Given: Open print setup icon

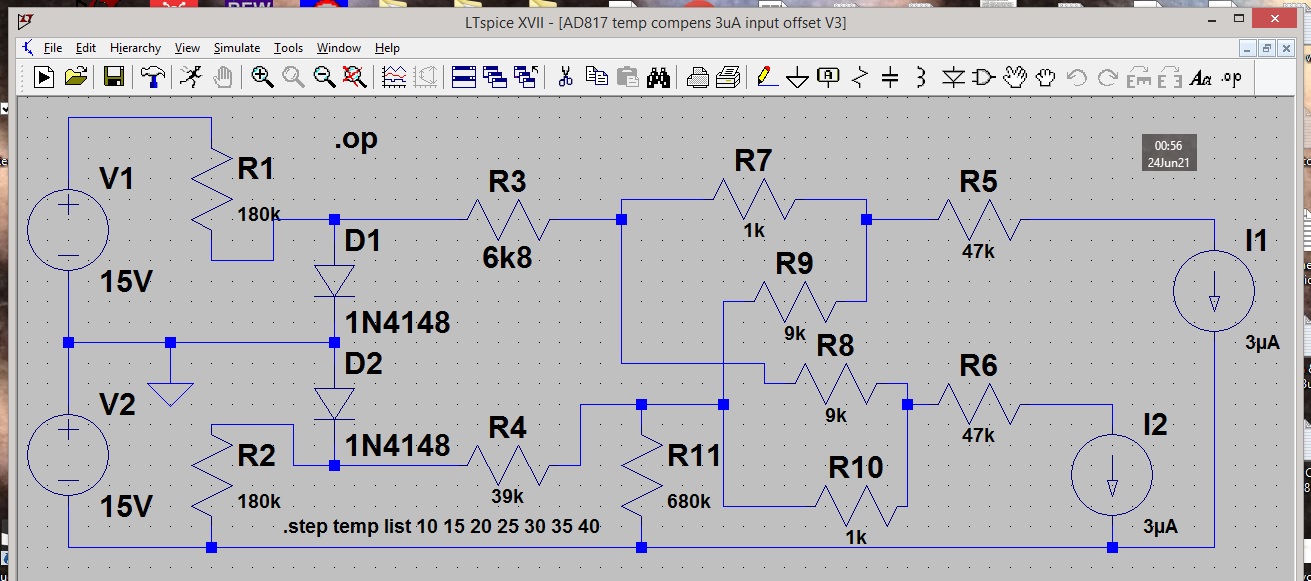Looking at the screenshot, I should (x=698, y=77).
